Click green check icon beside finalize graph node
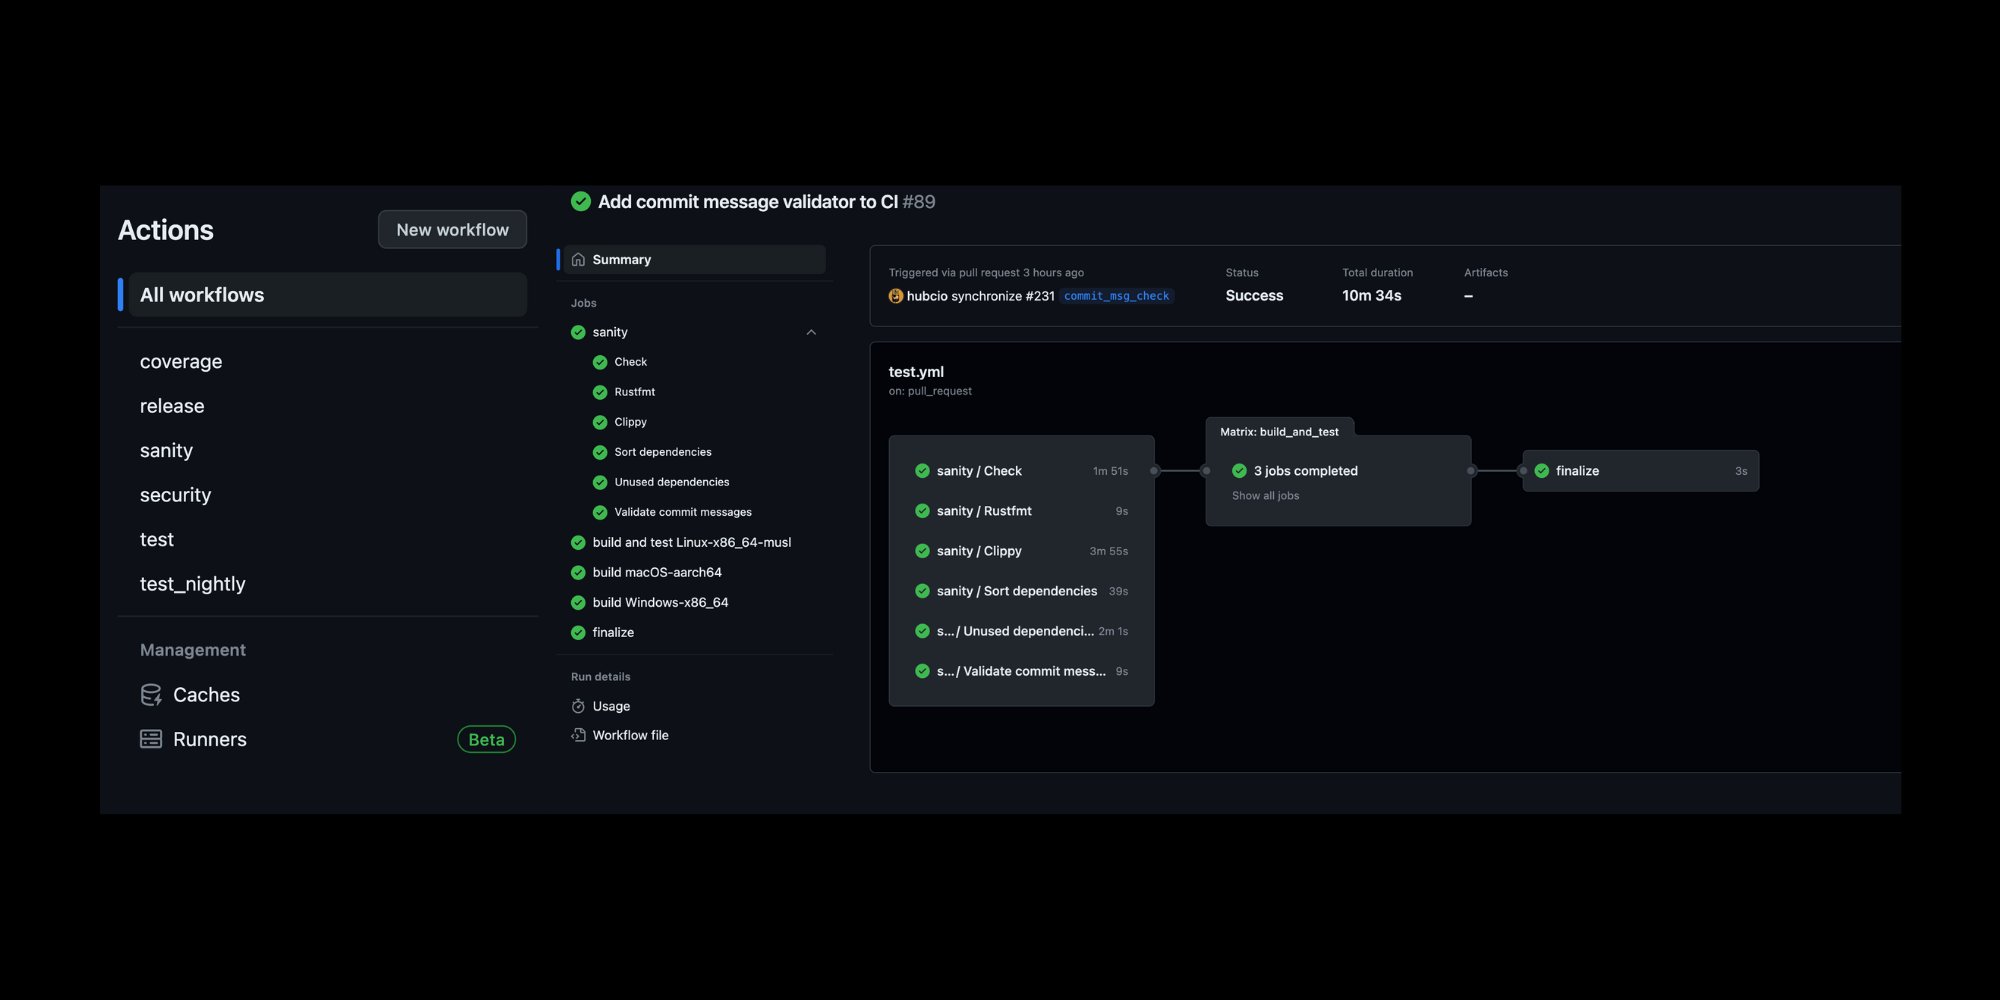This screenshot has height=1000, width=2000. coord(1542,471)
